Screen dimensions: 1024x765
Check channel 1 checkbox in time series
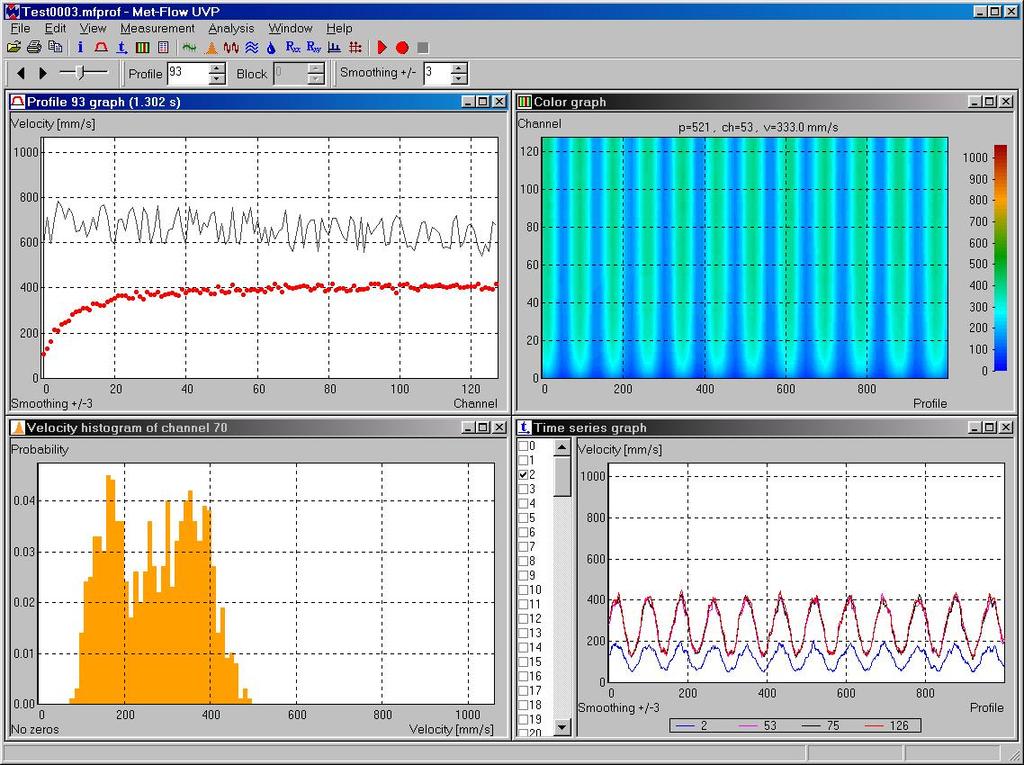pyautogui.click(x=523, y=461)
